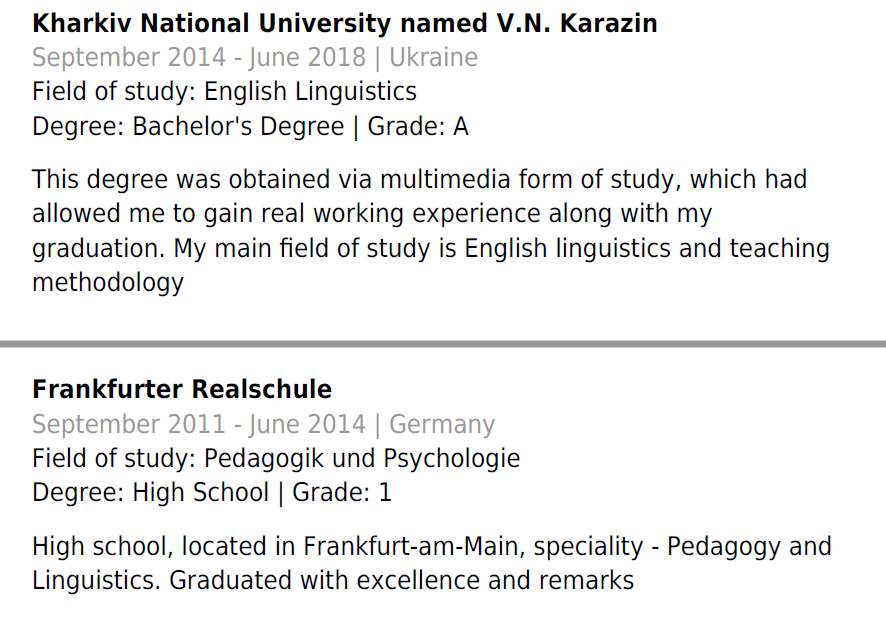
Task: Select the Degree: Bachelor's Degree text
Action: (188, 126)
